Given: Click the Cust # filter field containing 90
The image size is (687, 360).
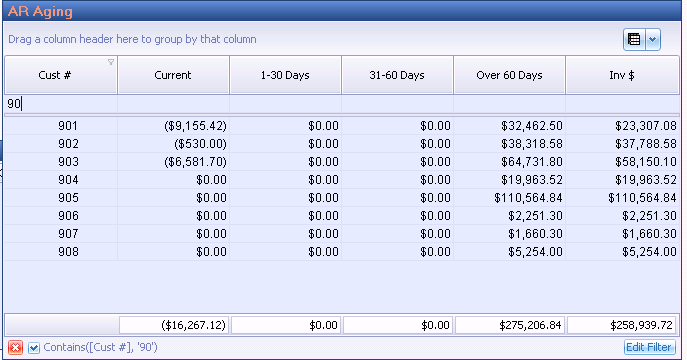Looking at the screenshot, I should pyautogui.click(x=60, y=104).
